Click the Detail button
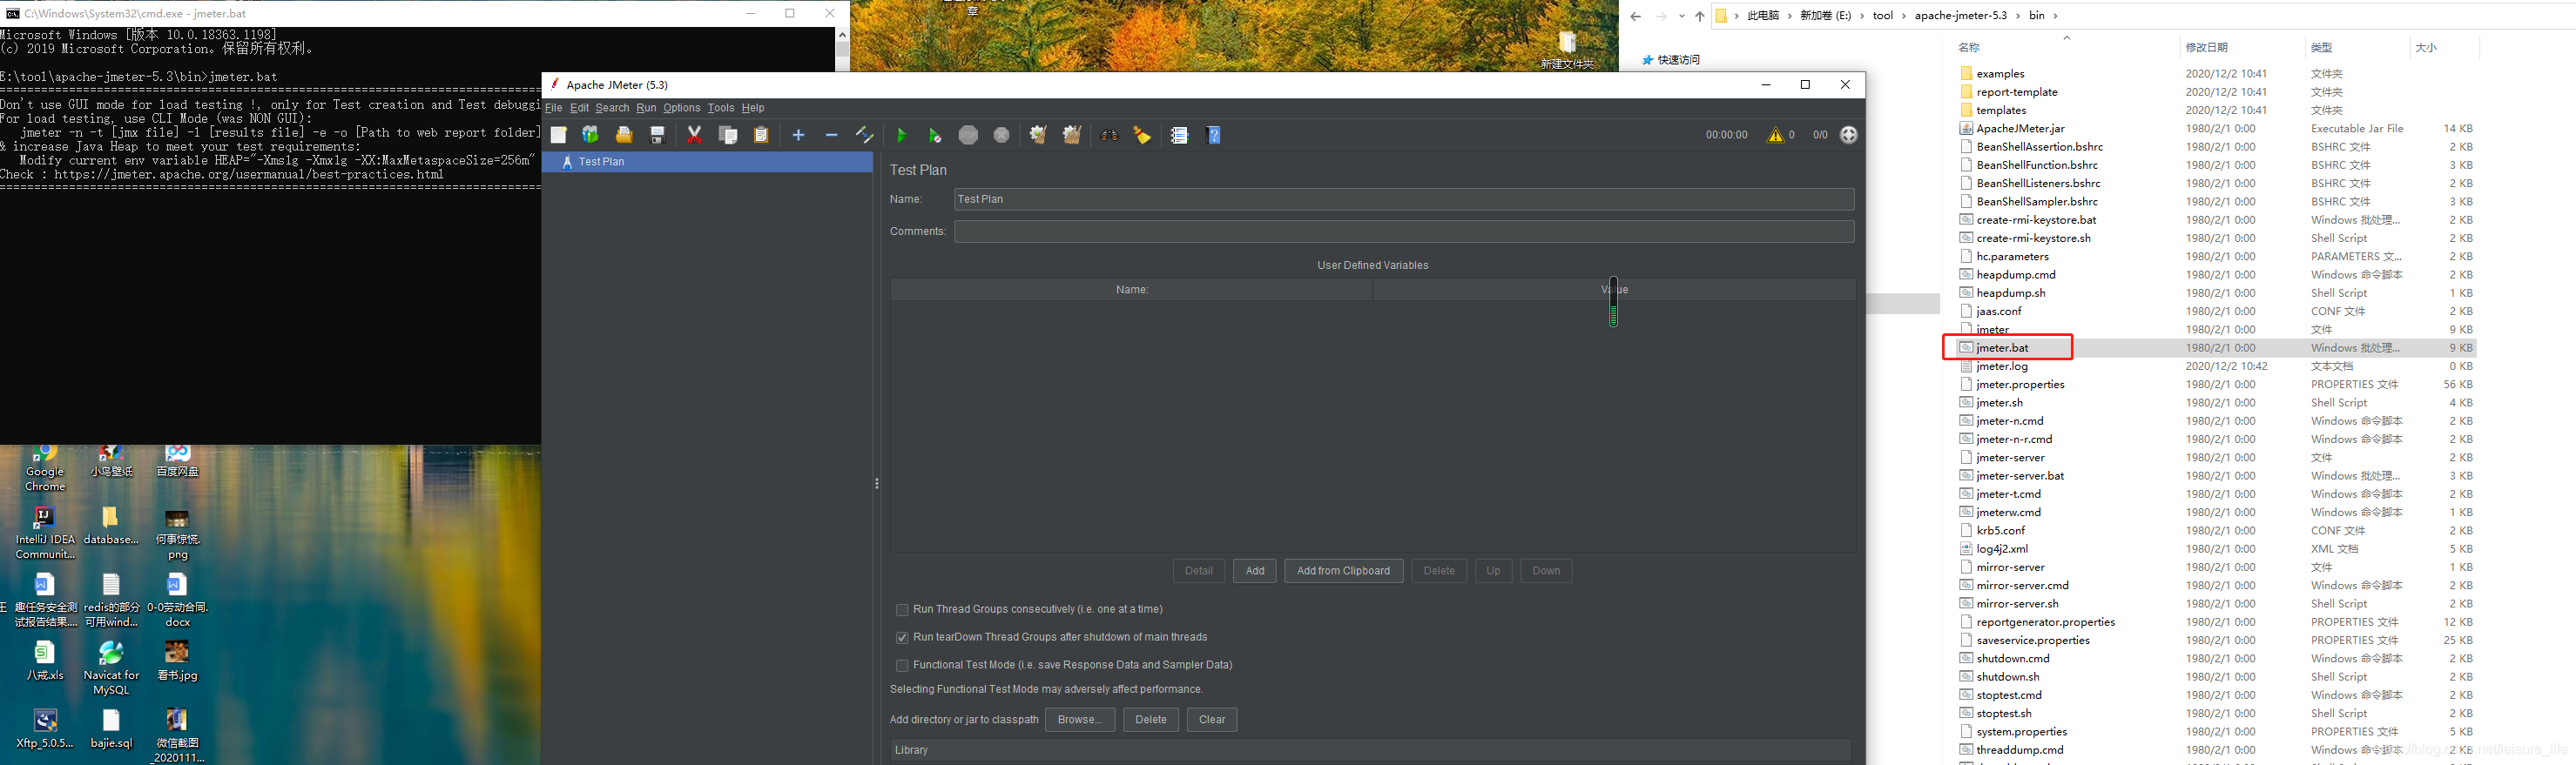The height and width of the screenshot is (765, 2576). [1199, 571]
